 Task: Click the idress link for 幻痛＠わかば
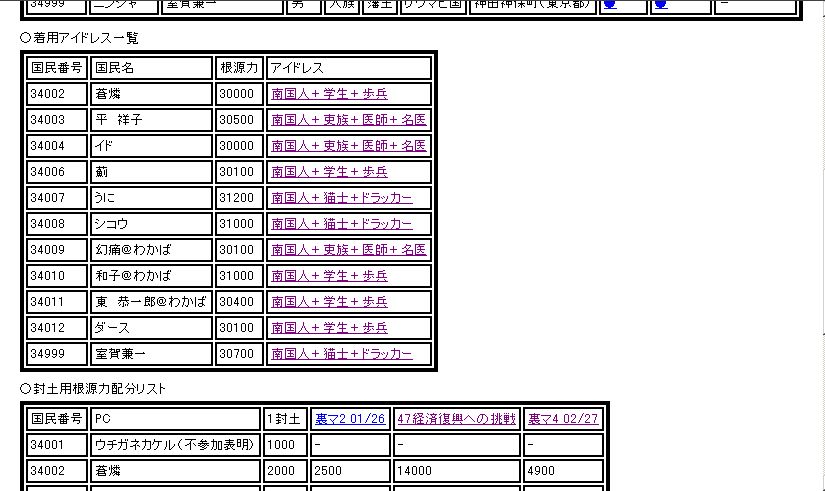(348, 250)
